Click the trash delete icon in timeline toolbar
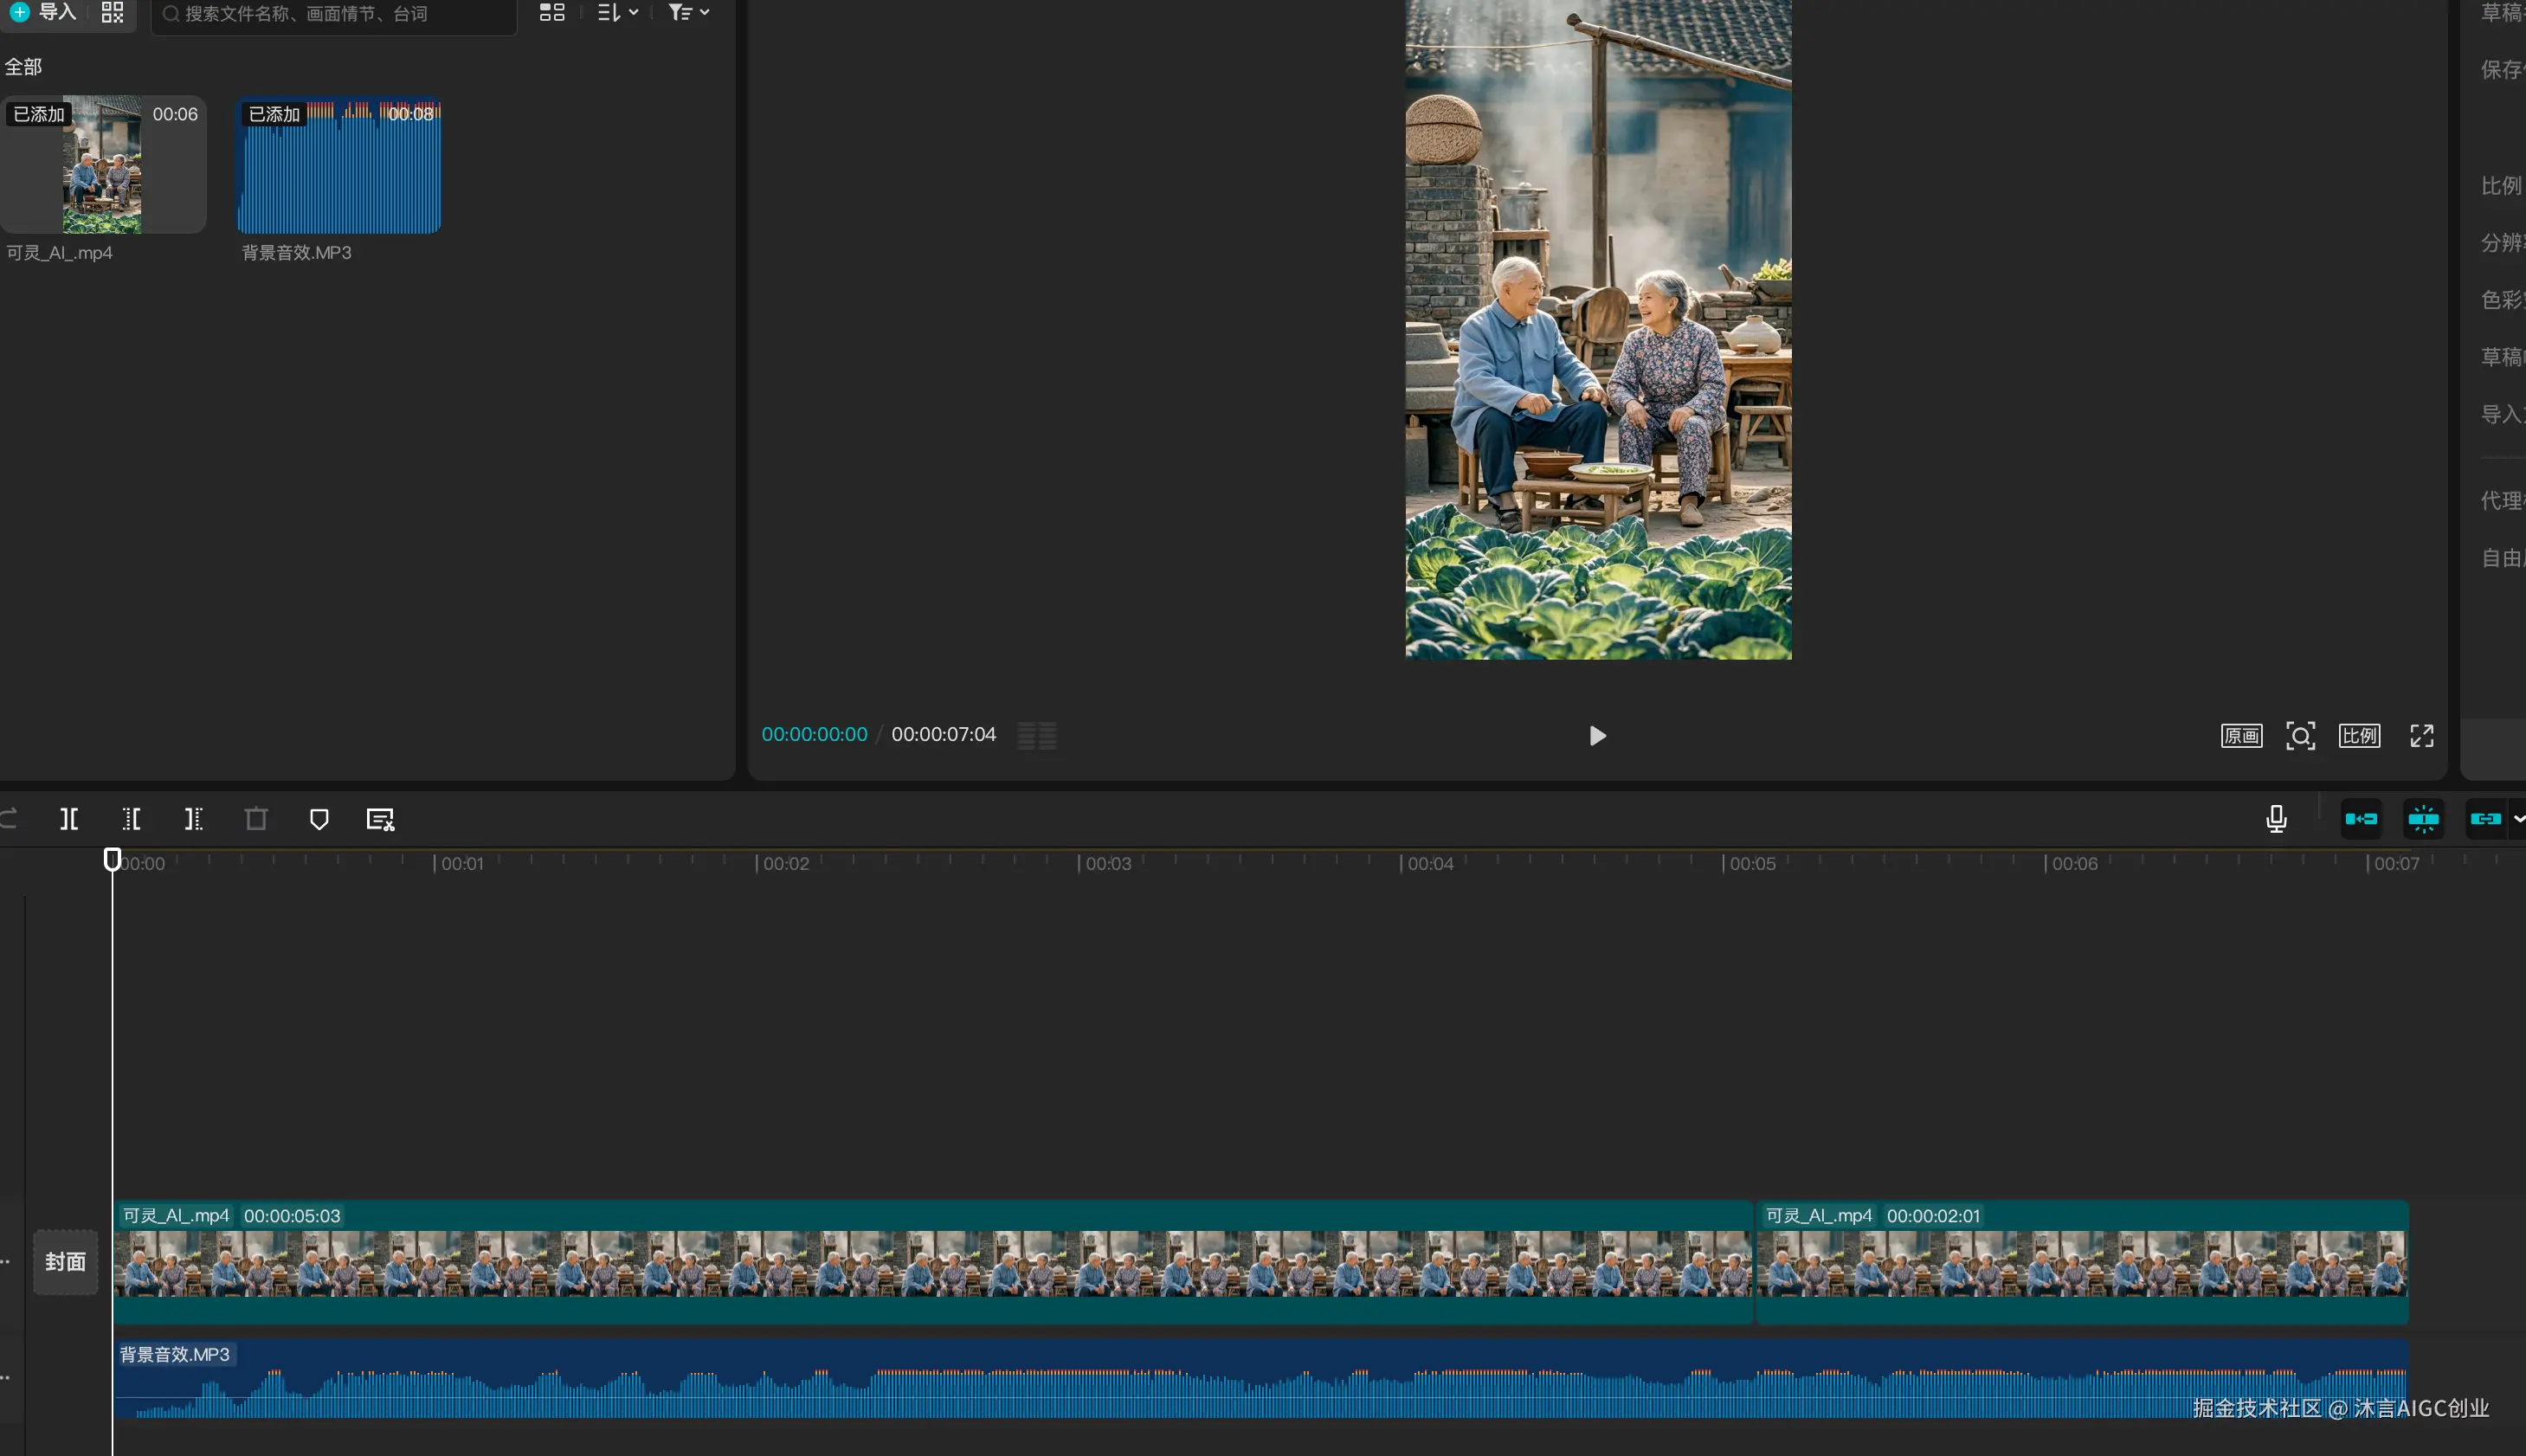This screenshot has height=1456, width=2526. click(256, 819)
